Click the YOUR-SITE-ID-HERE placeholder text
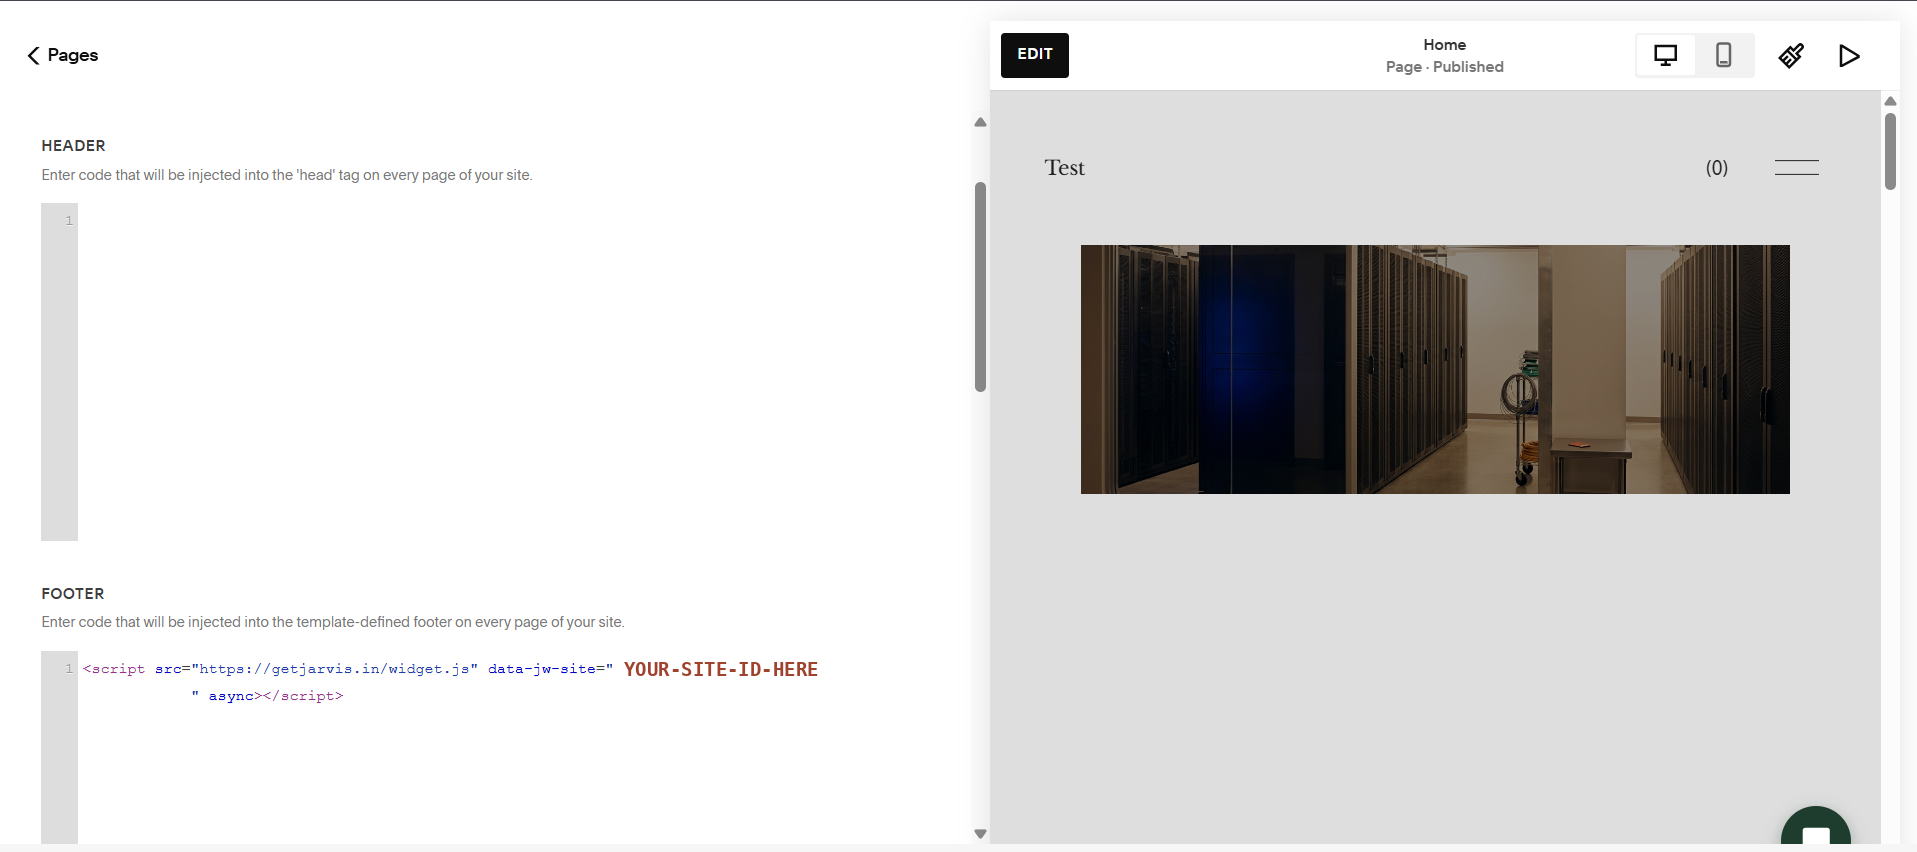Viewport: 1917px width, 852px height. click(x=721, y=669)
